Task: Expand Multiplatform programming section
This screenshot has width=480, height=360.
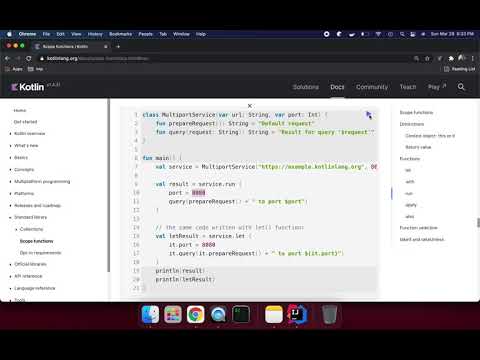Action: click(x=10, y=182)
